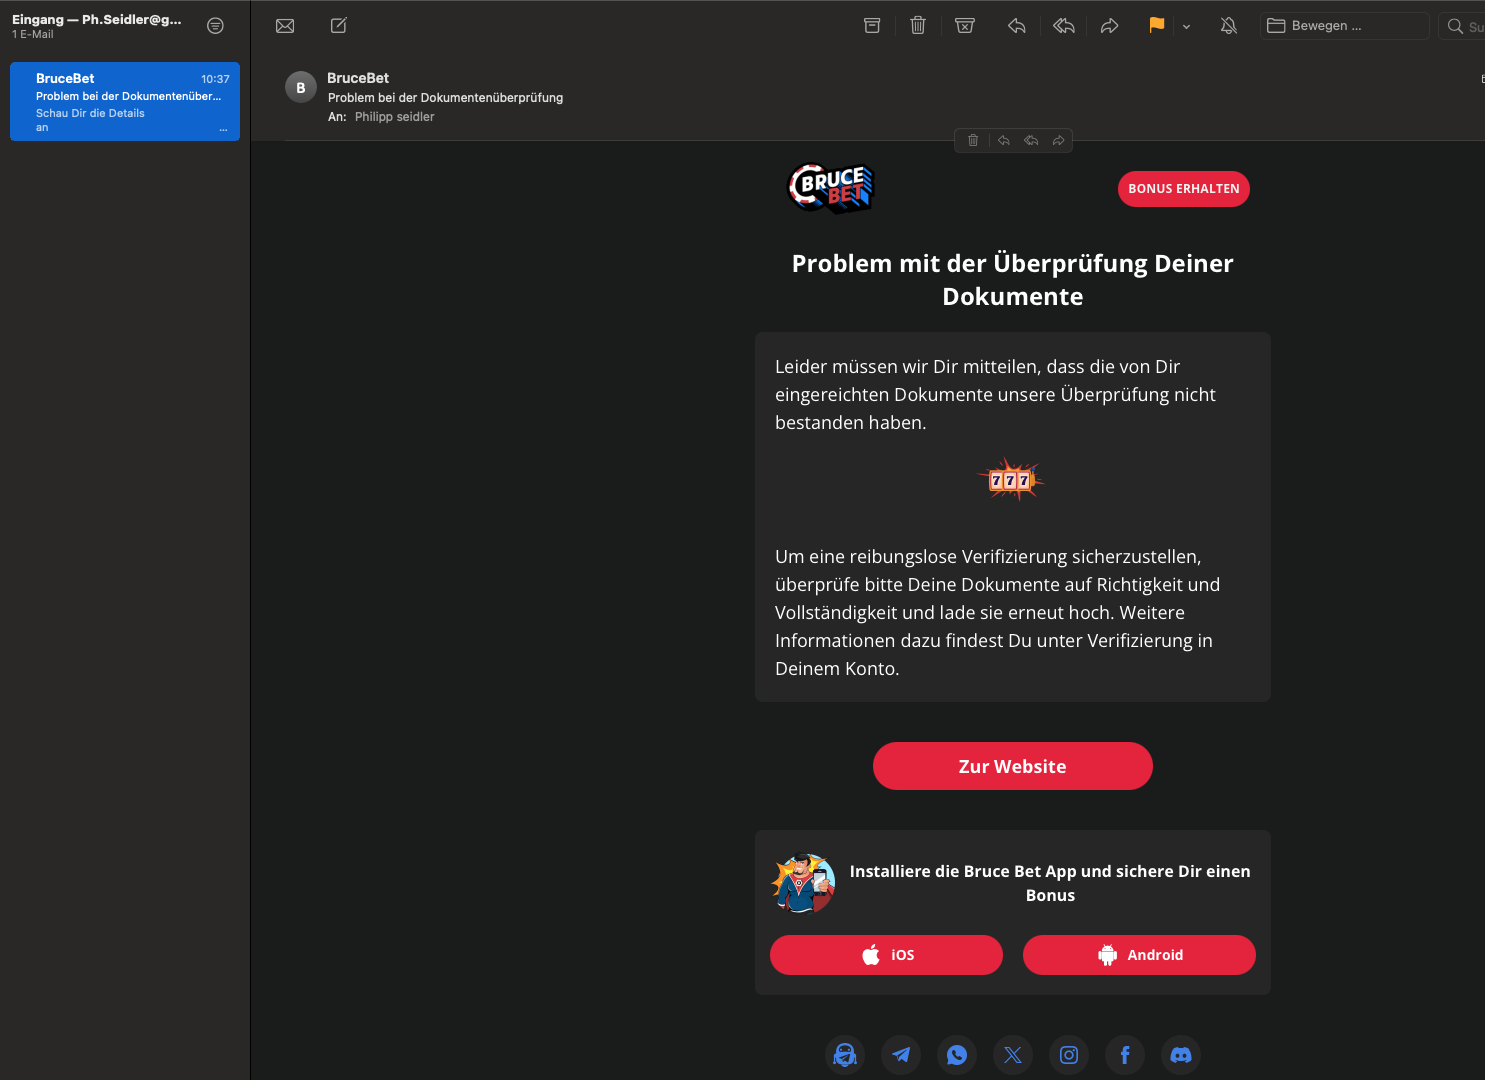Move the message to Junk
Image resolution: width=1485 pixels, height=1080 pixels.
point(965,26)
